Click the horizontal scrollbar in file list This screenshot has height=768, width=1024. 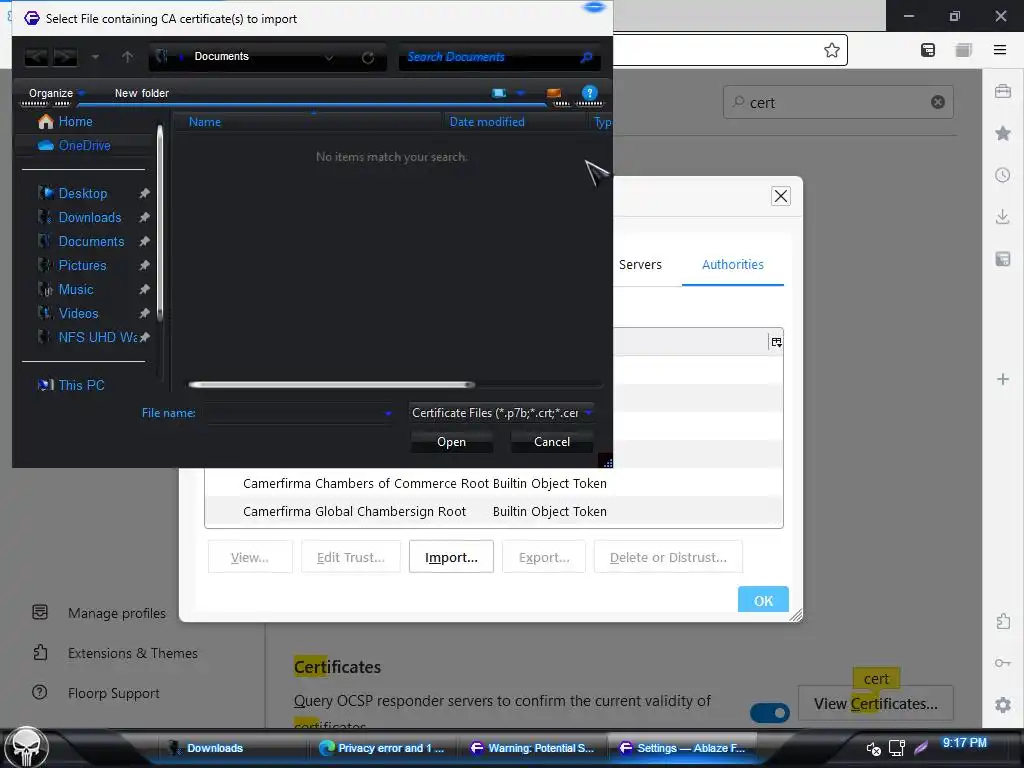(x=332, y=385)
